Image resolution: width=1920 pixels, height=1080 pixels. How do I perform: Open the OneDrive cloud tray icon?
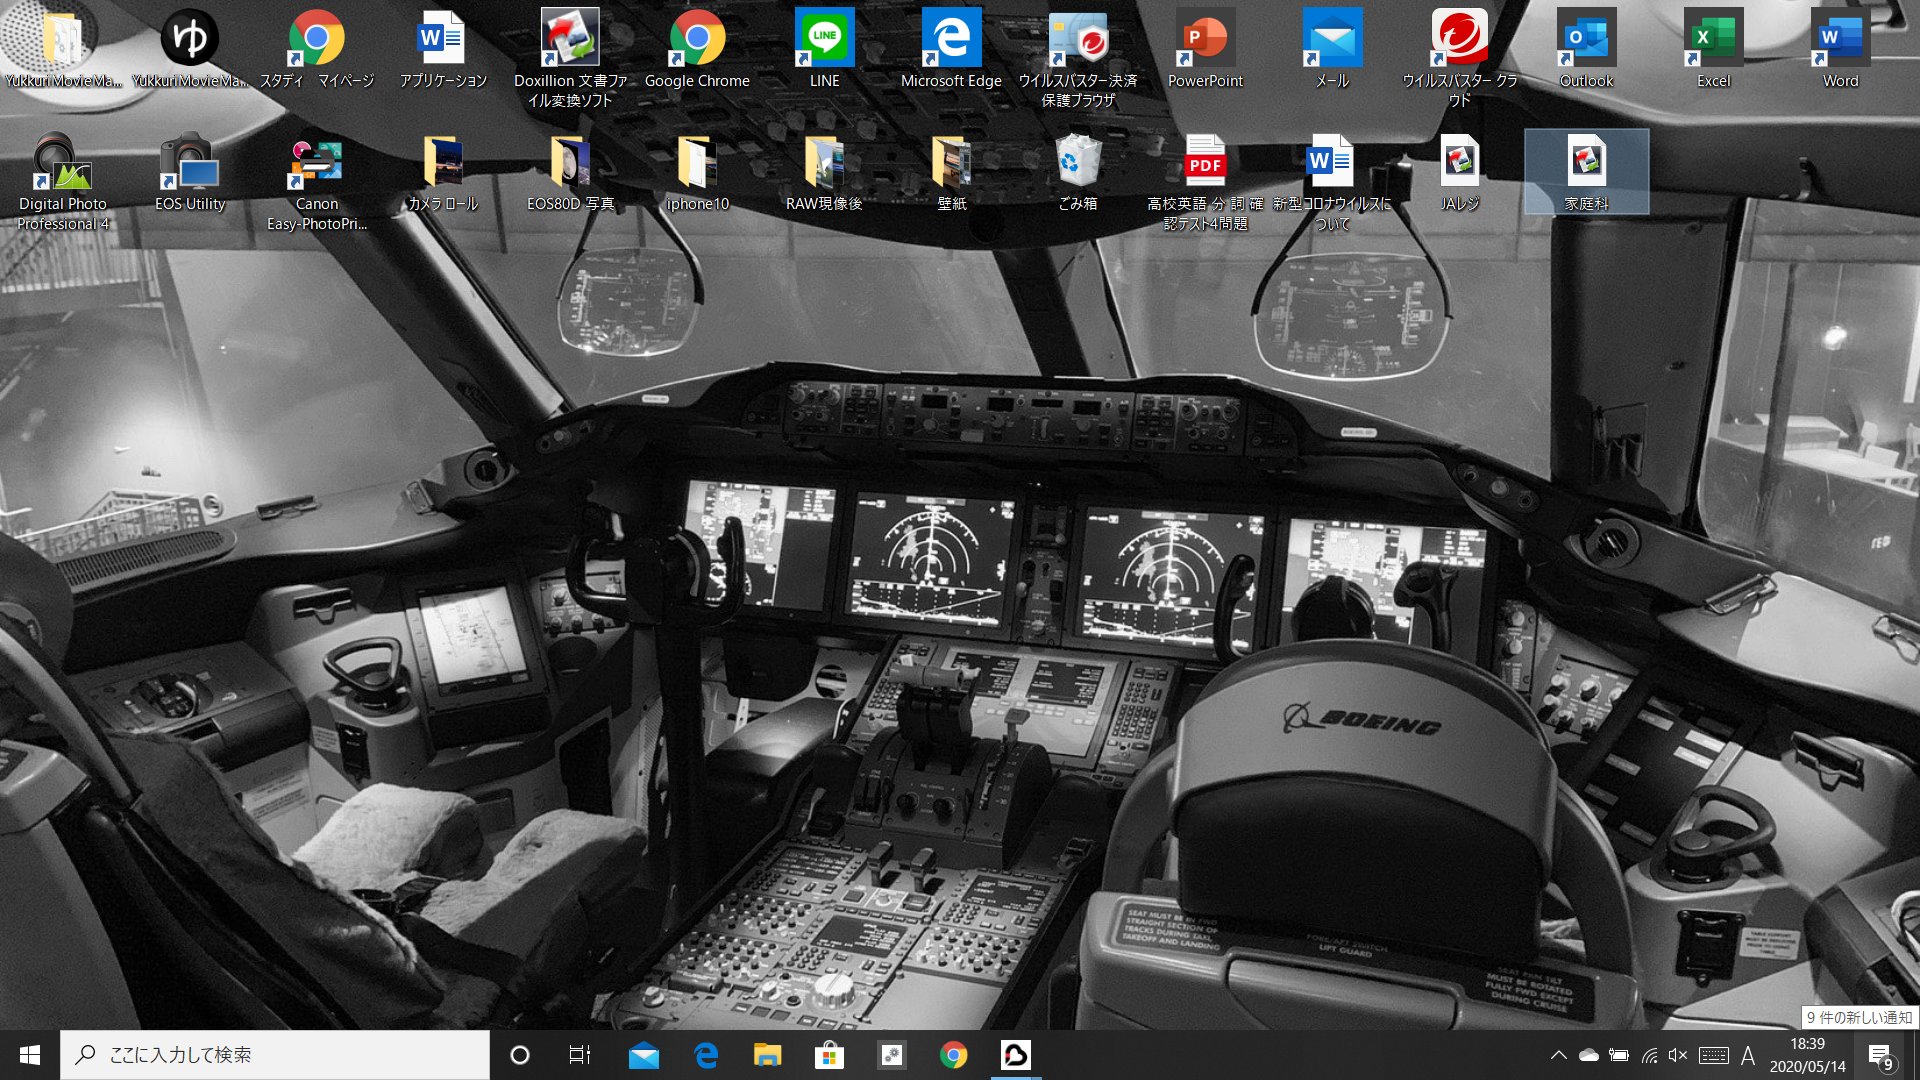coord(1589,1055)
